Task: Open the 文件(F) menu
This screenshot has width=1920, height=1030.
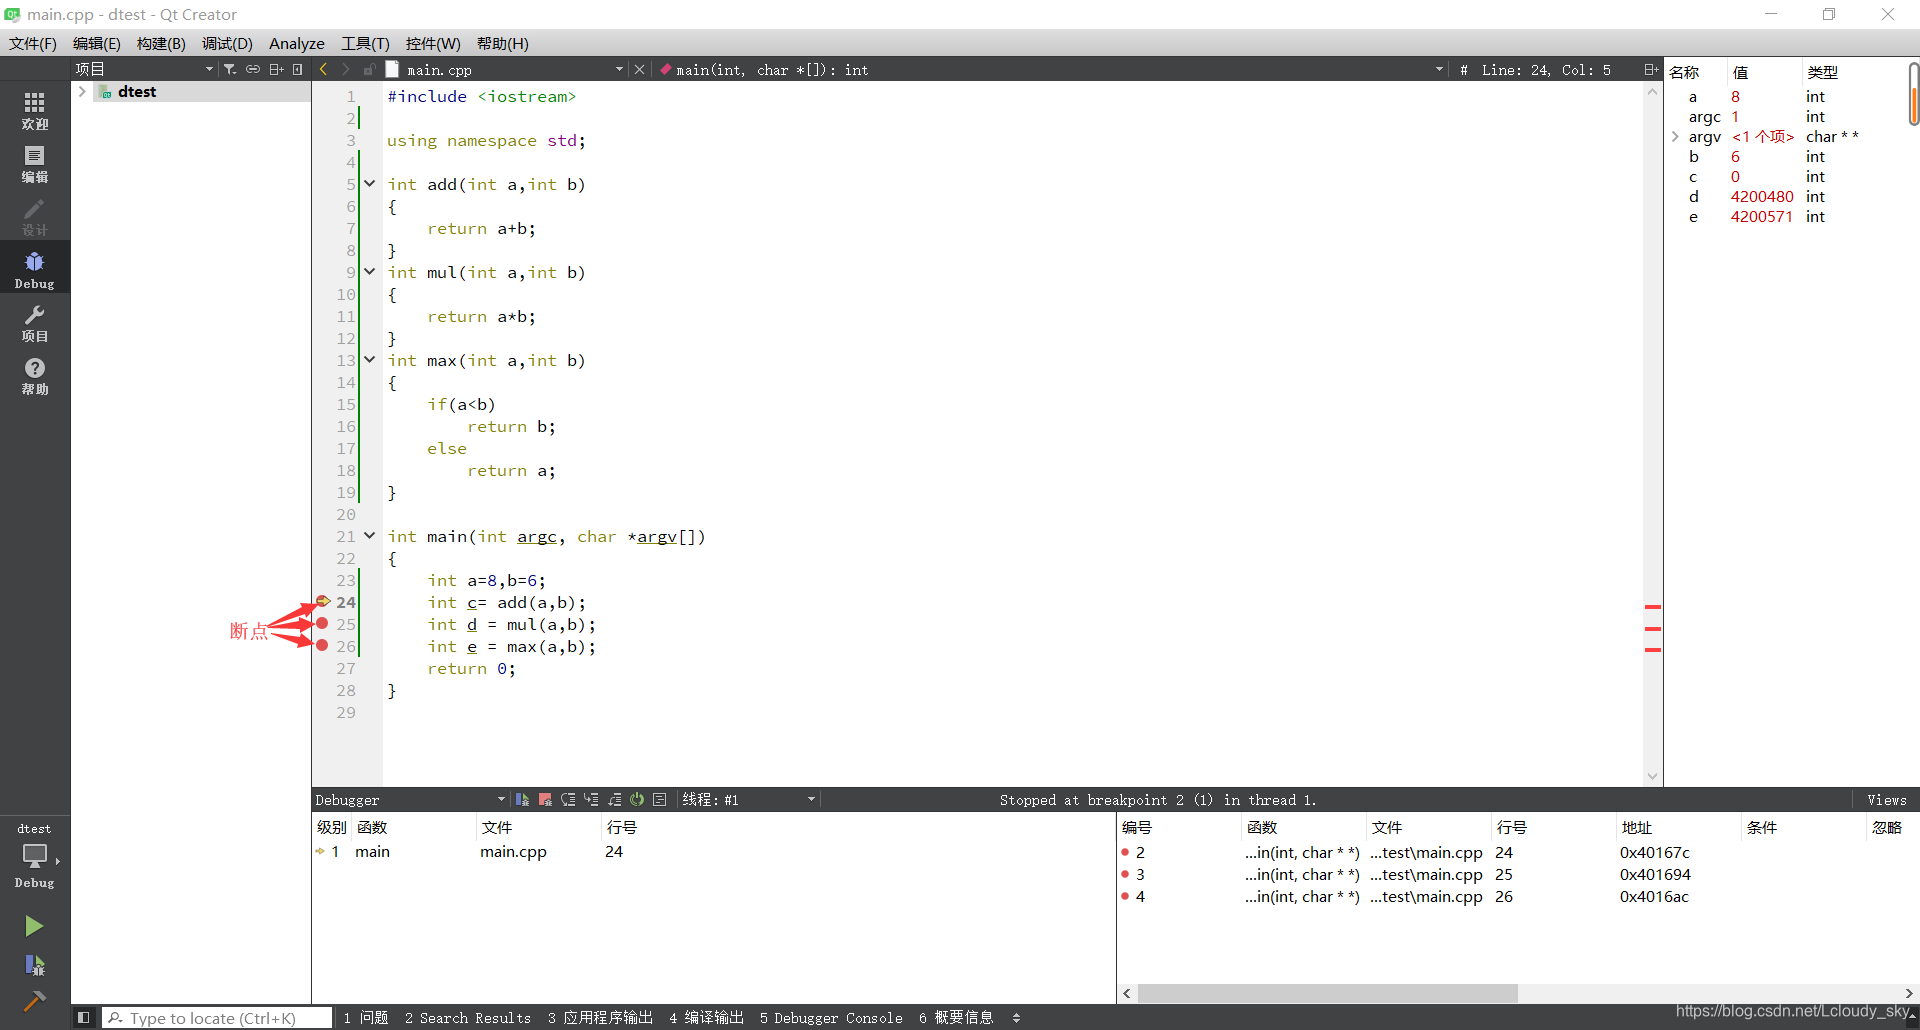Action: point(33,43)
